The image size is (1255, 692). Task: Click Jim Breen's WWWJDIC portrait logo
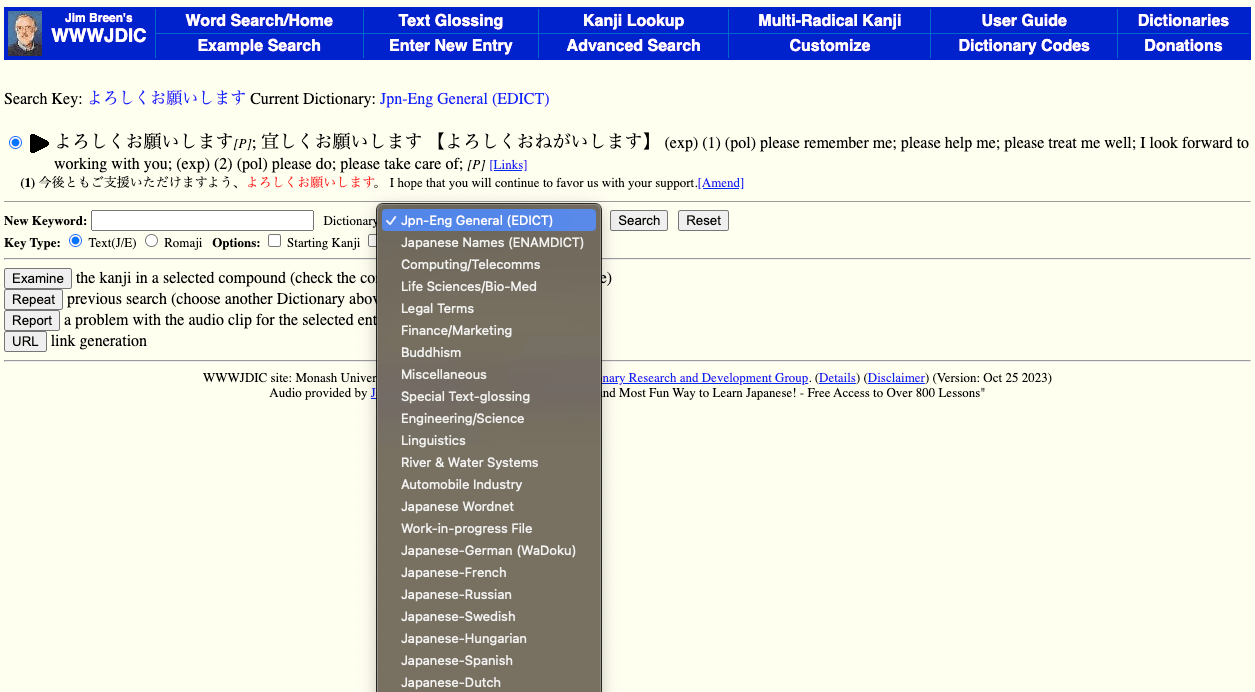pyautogui.click(x=25, y=32)
